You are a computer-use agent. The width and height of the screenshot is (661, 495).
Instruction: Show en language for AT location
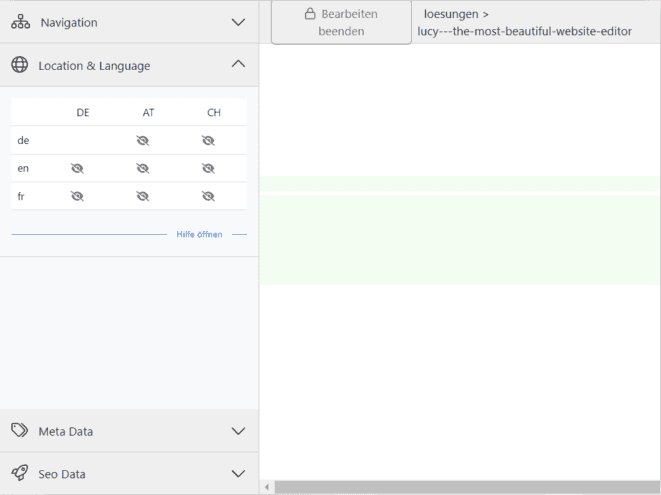143,169
